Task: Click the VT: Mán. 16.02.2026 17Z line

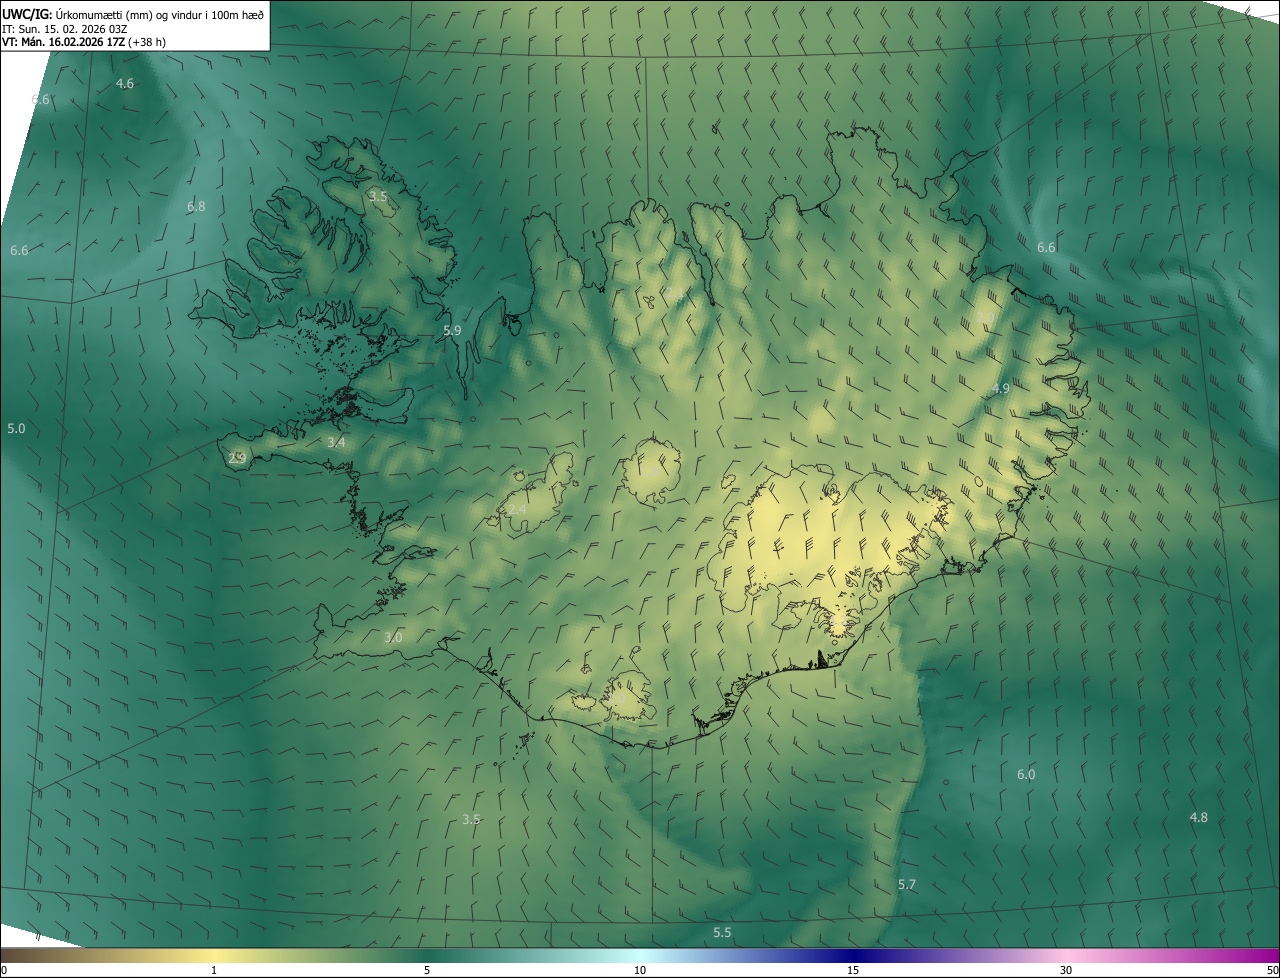Action: click(x=84, y=42)
